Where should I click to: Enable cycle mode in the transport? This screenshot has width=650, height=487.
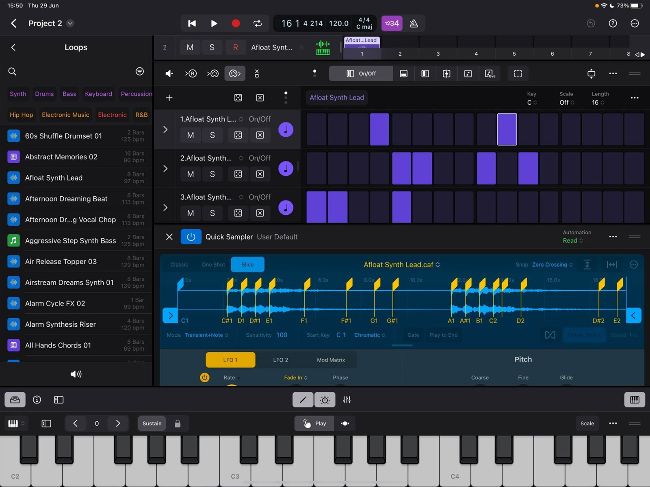[x=258, y=23]
